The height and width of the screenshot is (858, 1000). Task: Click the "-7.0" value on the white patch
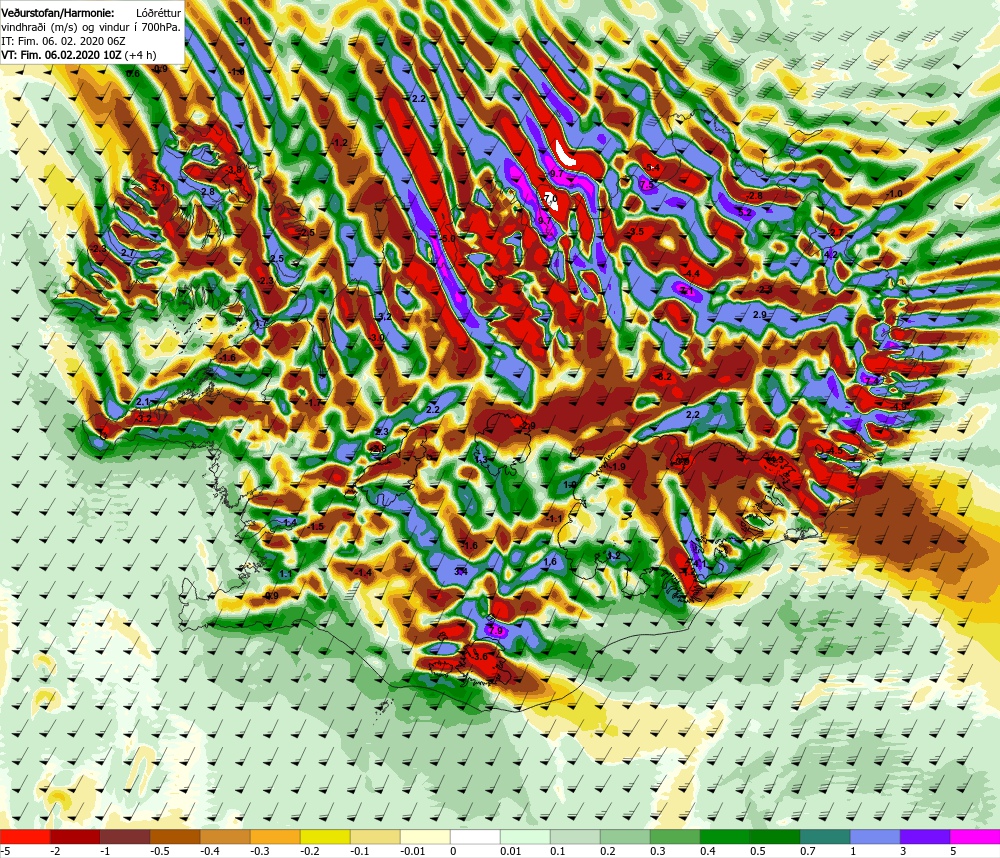551,199
